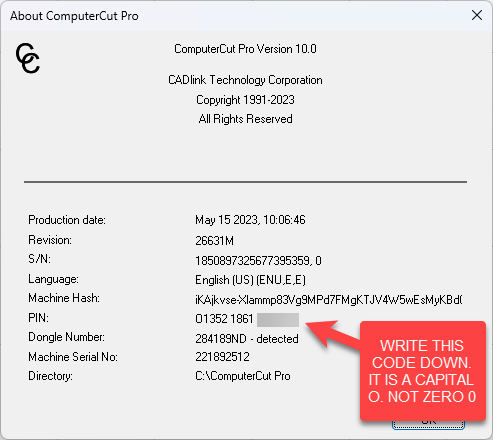Click the Machine Hash value text

(x=329, y=300)
